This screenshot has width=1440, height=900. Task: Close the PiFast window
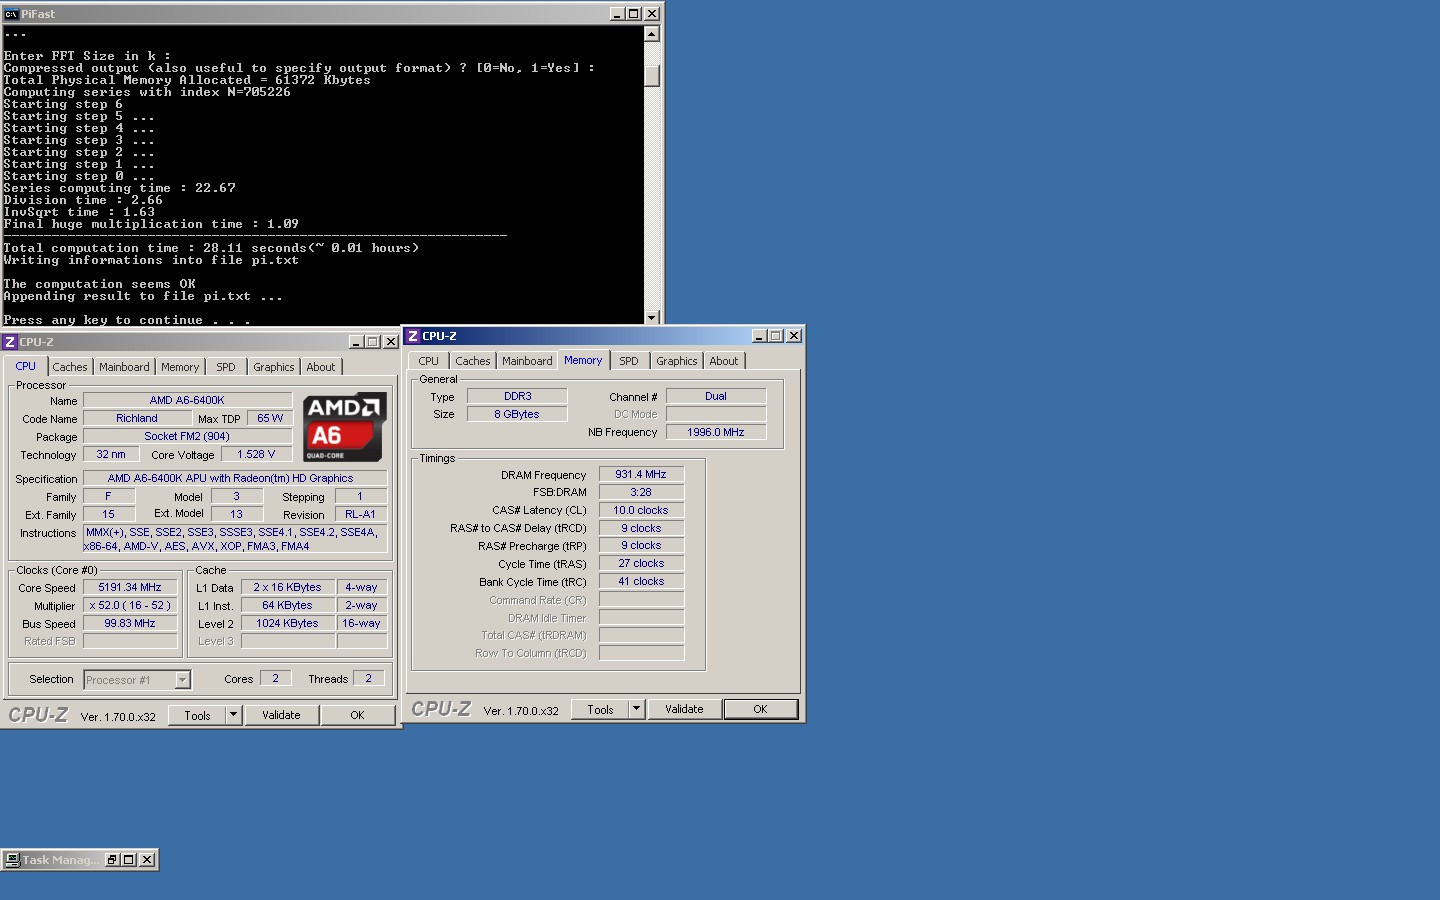652,14
